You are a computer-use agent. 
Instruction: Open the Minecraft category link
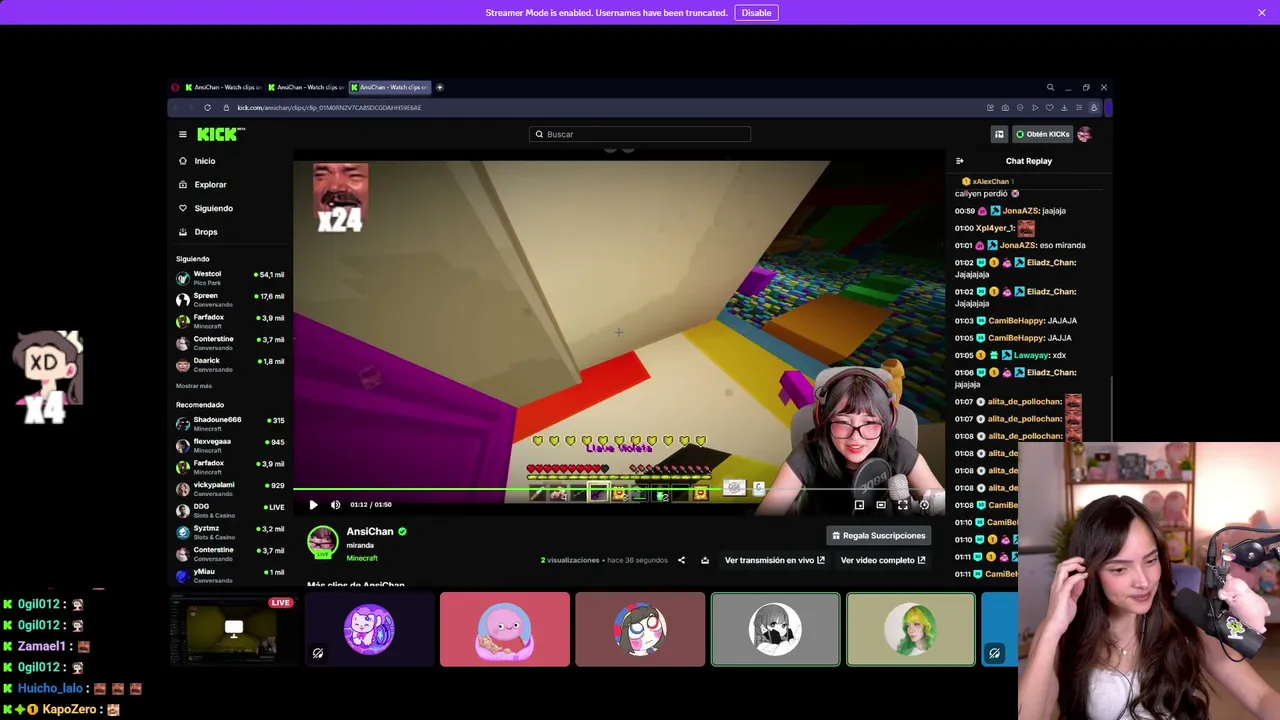tap(362, 558)
